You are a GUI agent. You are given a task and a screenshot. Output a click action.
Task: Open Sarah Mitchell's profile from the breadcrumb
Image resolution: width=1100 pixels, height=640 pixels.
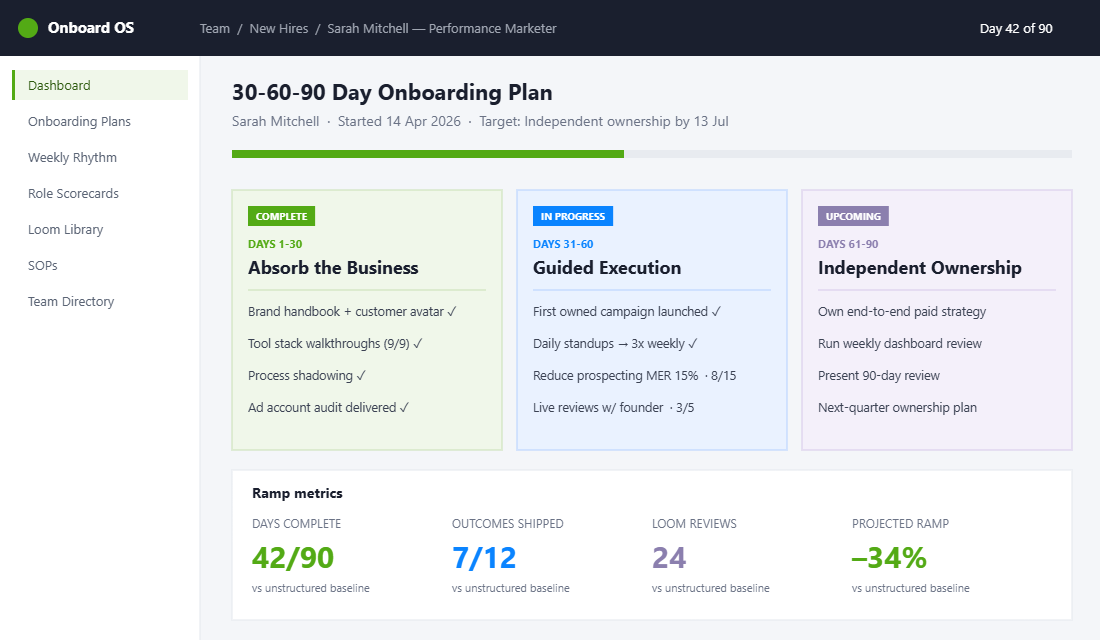pos(441,28)
